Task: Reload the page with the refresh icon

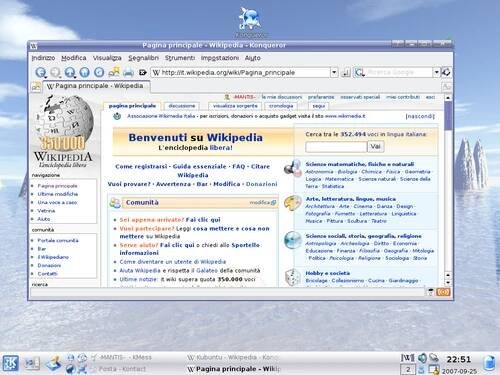Action: (x=99, y=72)
